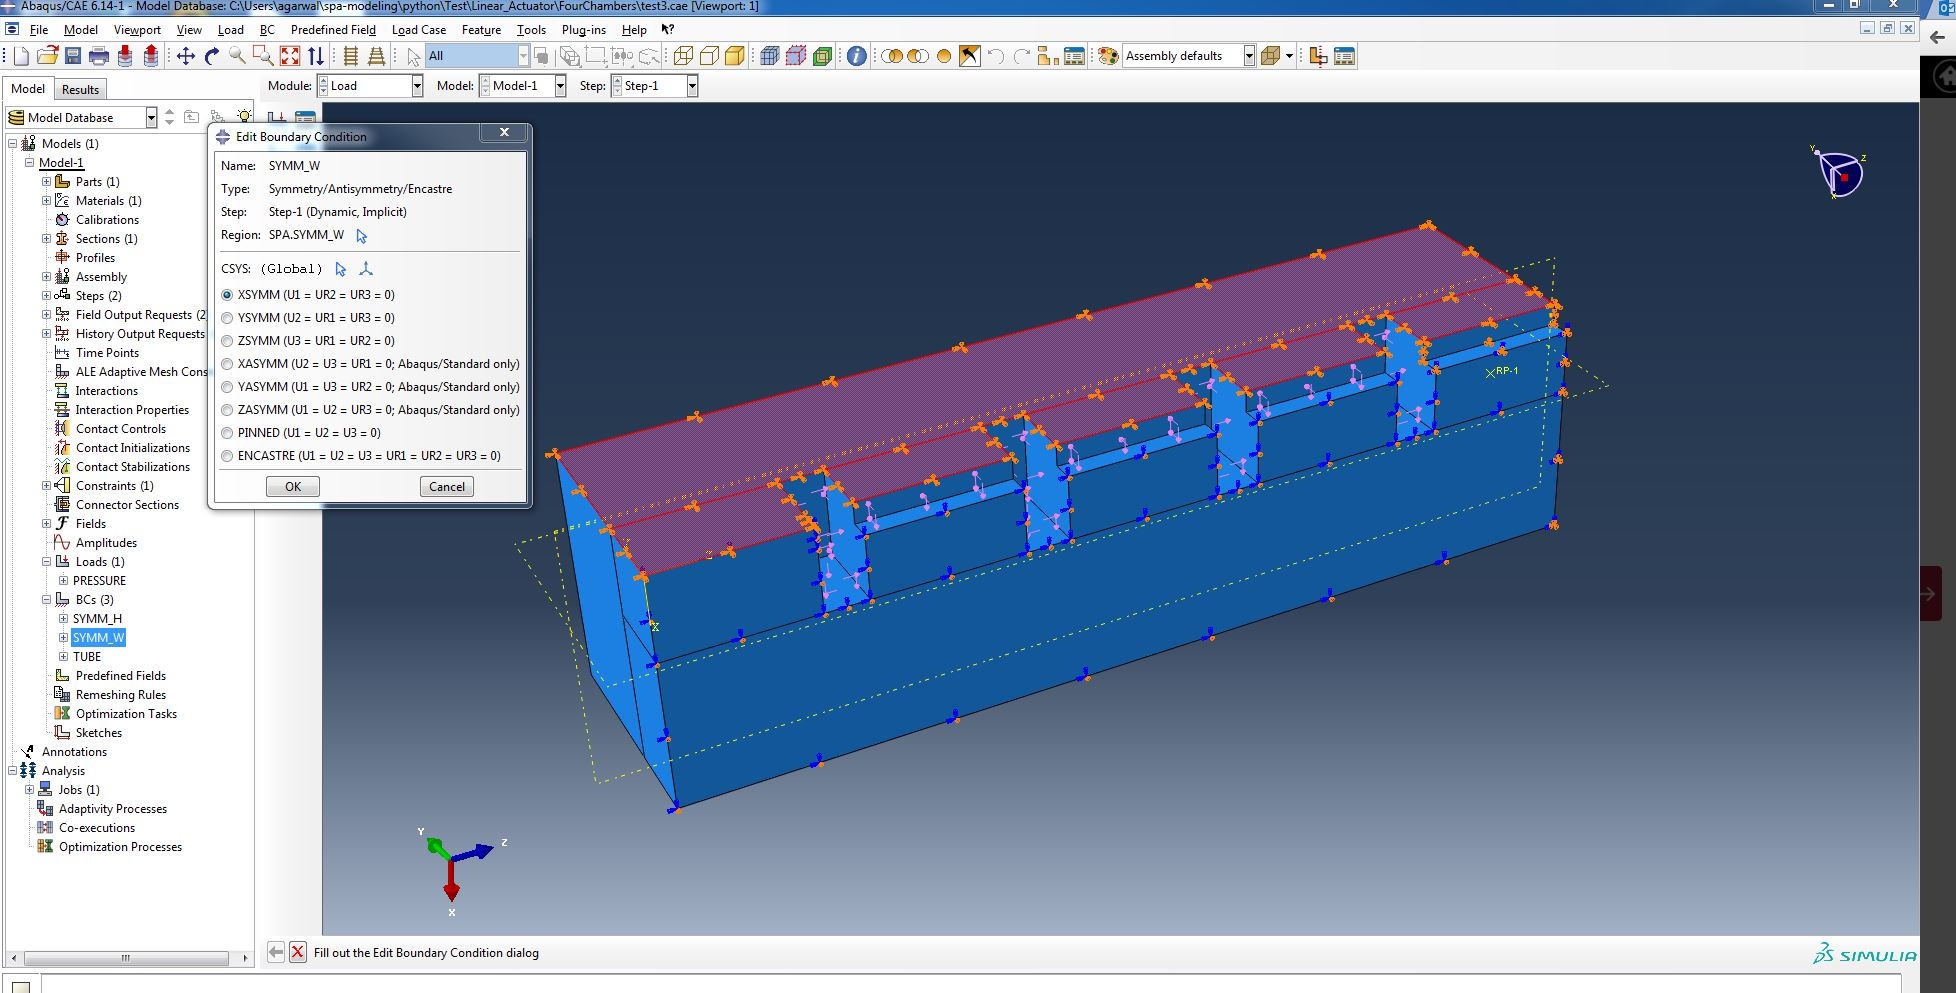This screenshot has width=1956, height=993.
Task: Open the File menu
Action: (x=39, y=30)
